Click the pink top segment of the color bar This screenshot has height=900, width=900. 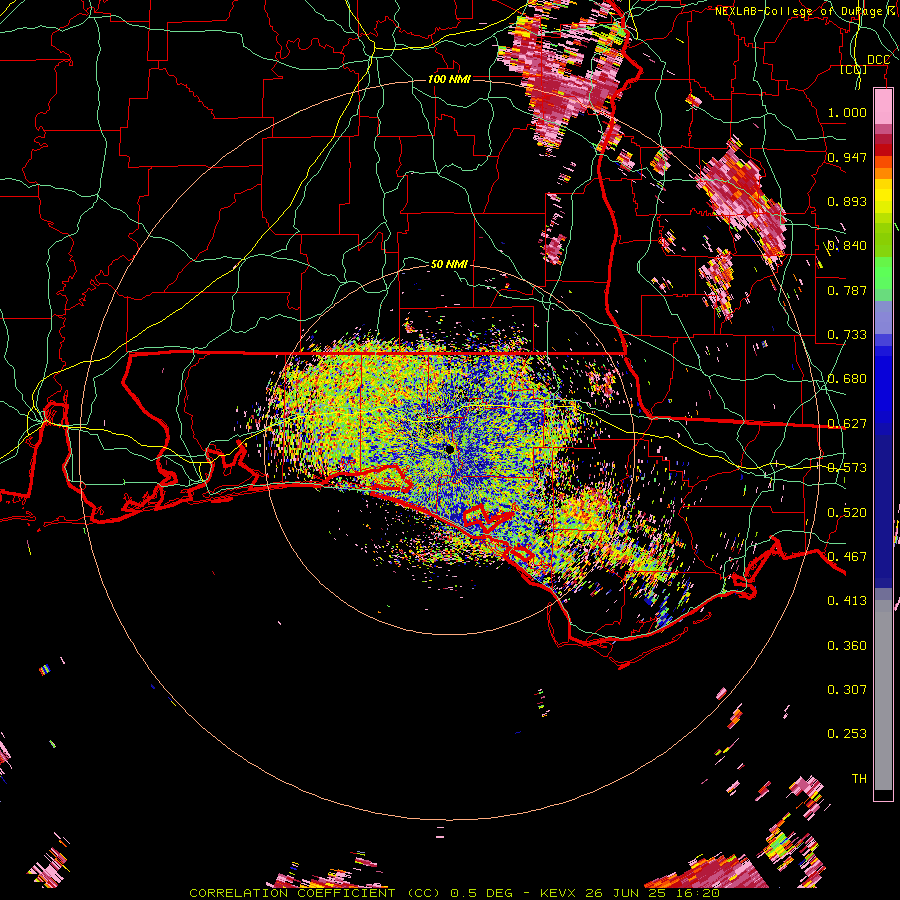click(883, 106)
